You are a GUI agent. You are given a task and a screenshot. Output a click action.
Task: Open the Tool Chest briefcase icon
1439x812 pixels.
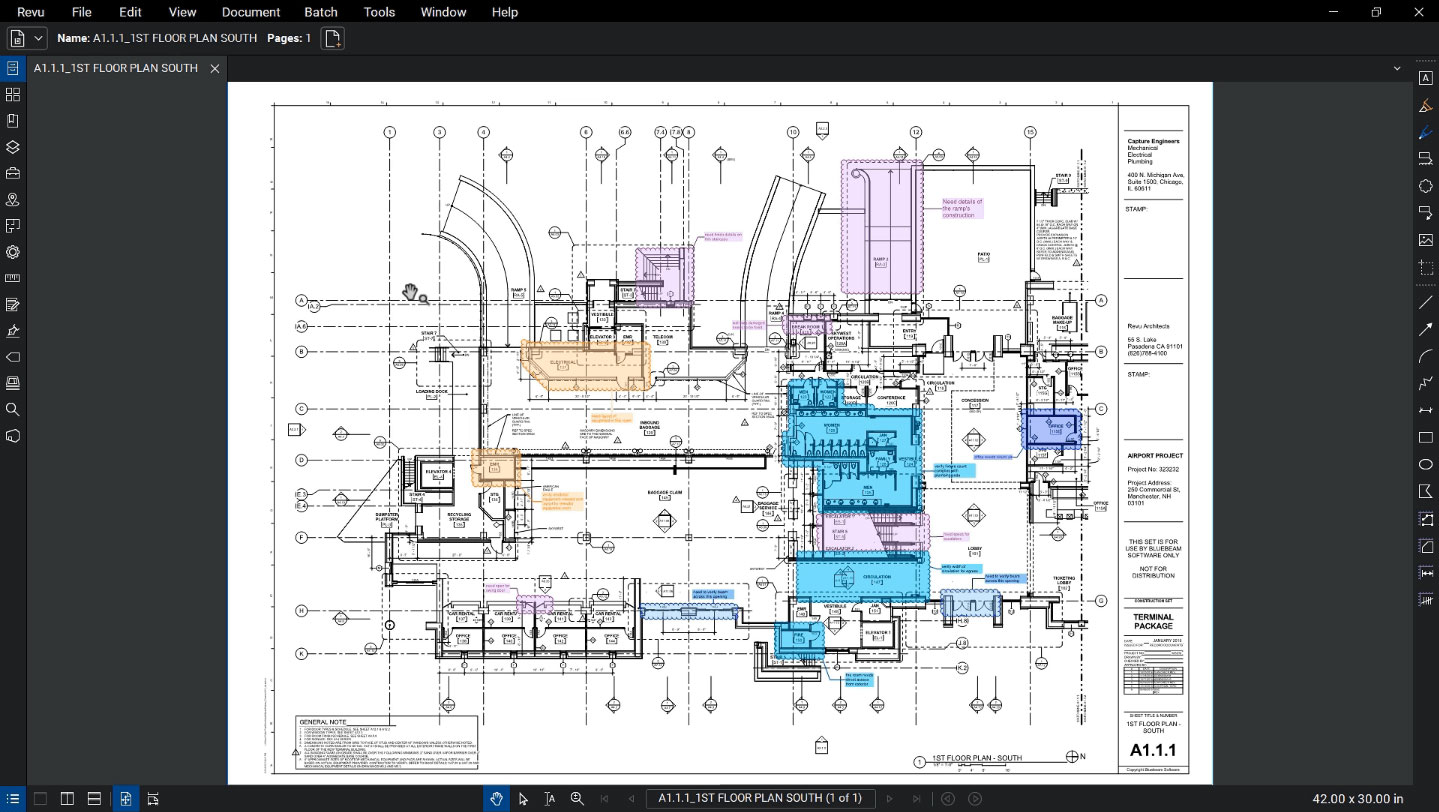pos(13,173)
